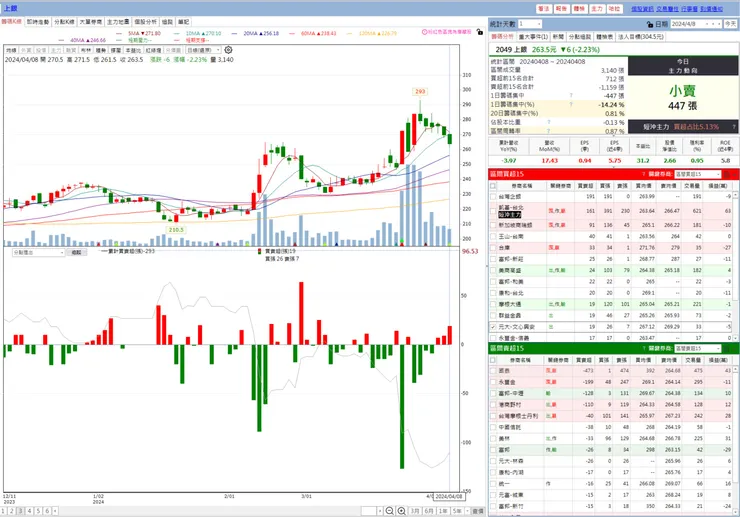The height and width of the screenshot is (517, 740).
Task: Click the 主力 red button in top bar
Action: tap(597, 8)
